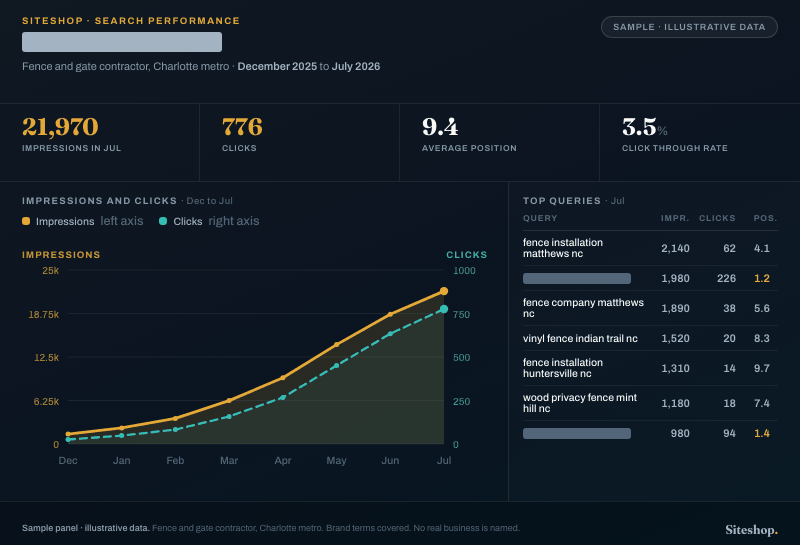Click the 1,180 impressions cell
The height and width of the screenshot is (545, 800).
tap(675, 403)
